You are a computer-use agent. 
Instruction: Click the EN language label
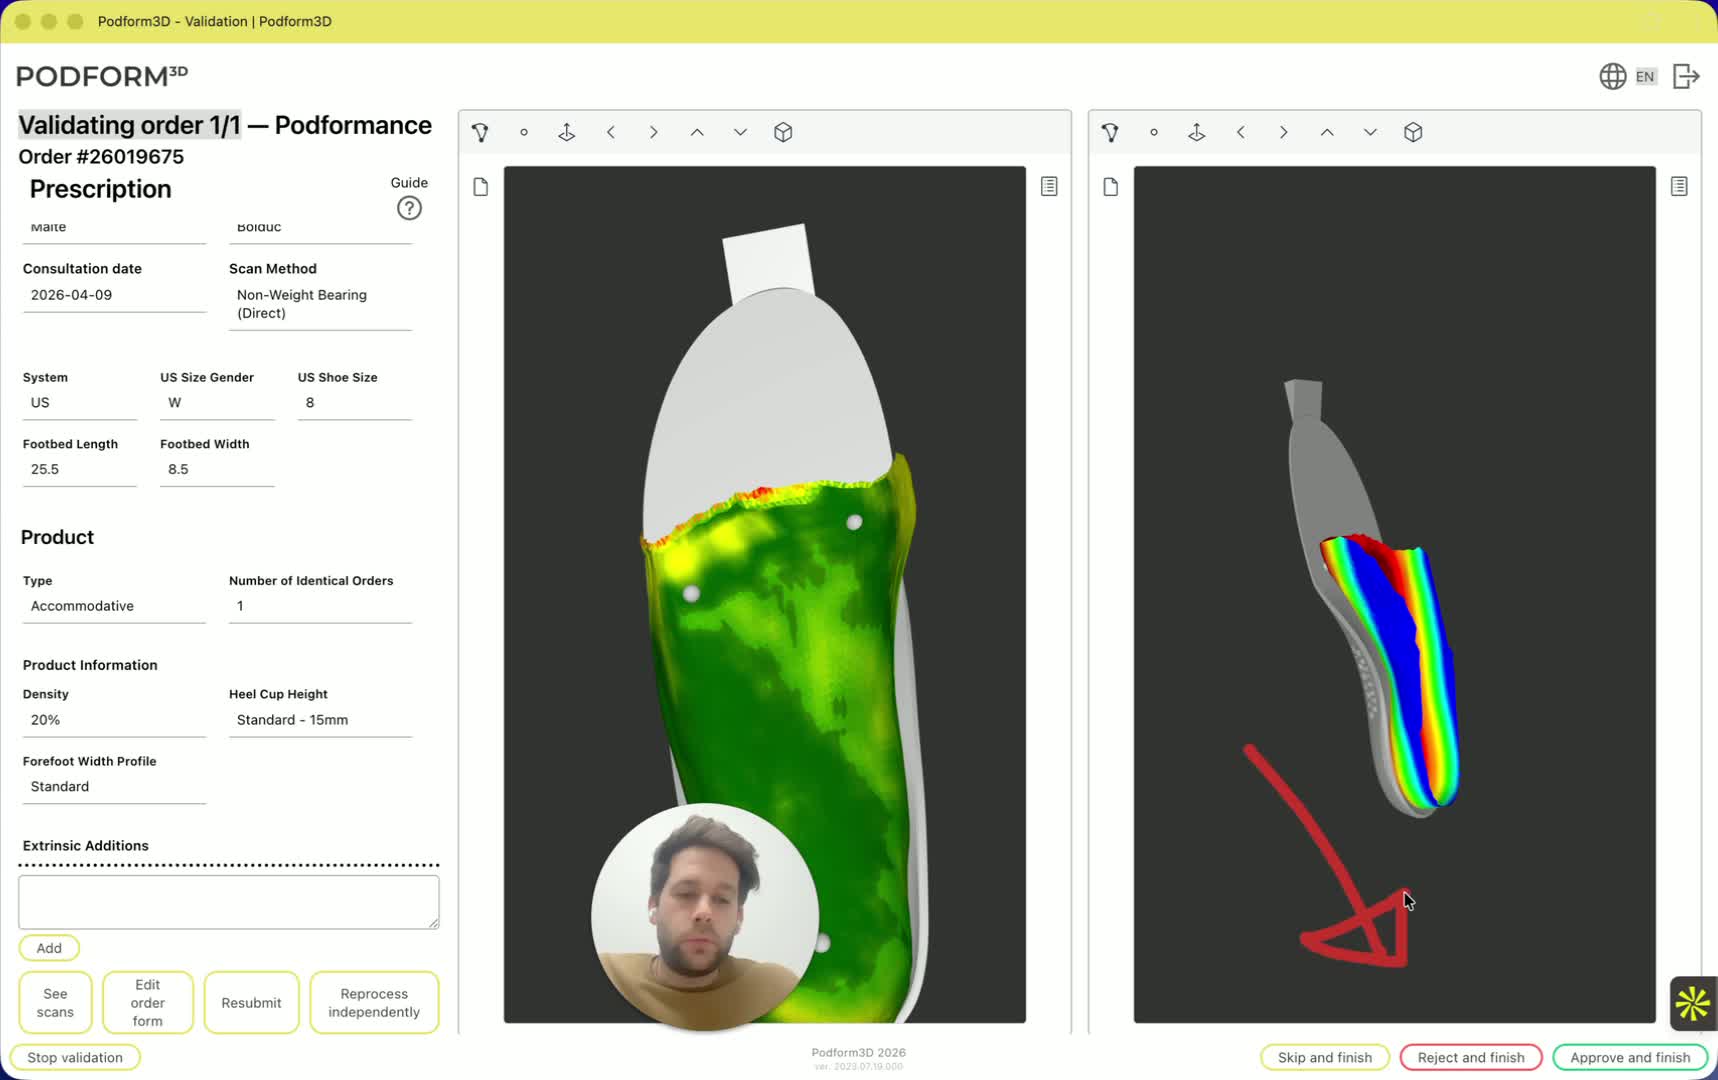coord(1645,76)
